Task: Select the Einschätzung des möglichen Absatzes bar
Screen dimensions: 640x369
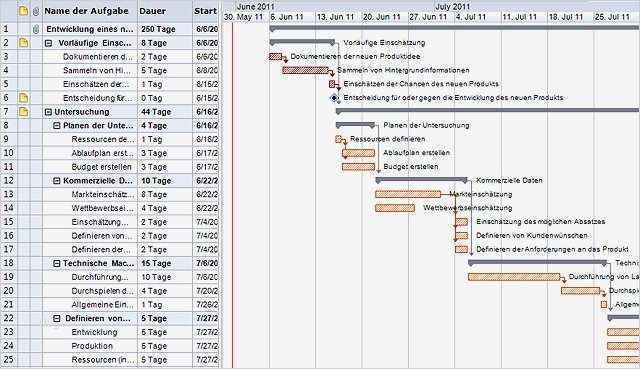Action: click(x=461, y=222)
